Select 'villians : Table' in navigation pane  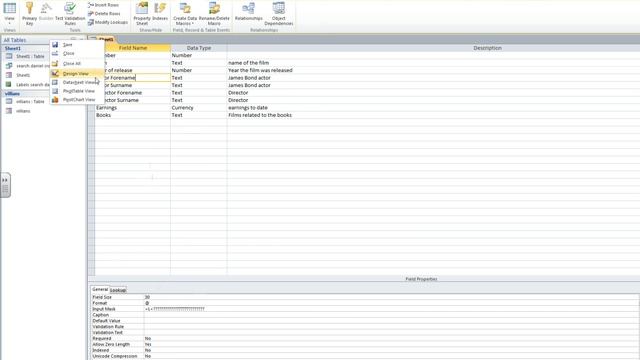click(x=30, y=102)
